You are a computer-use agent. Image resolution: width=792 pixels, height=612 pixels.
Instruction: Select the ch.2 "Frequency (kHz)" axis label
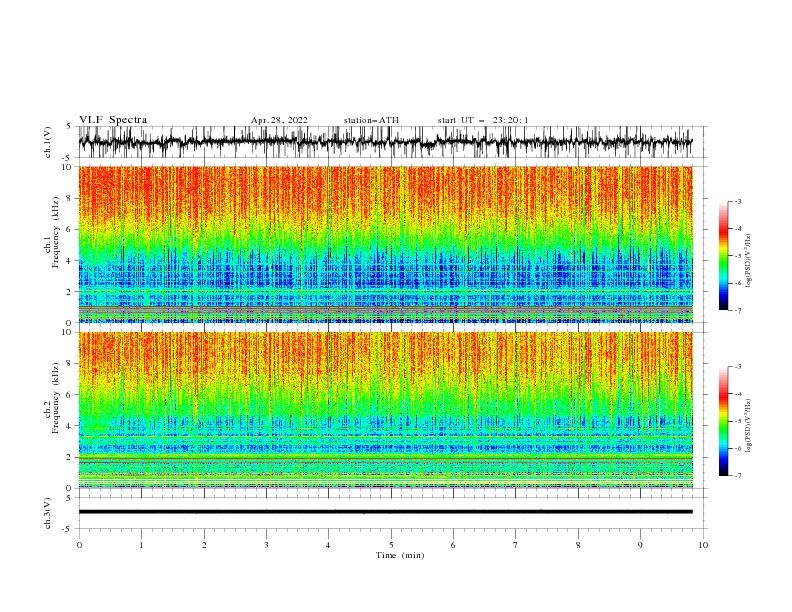[x=56, y=397]
